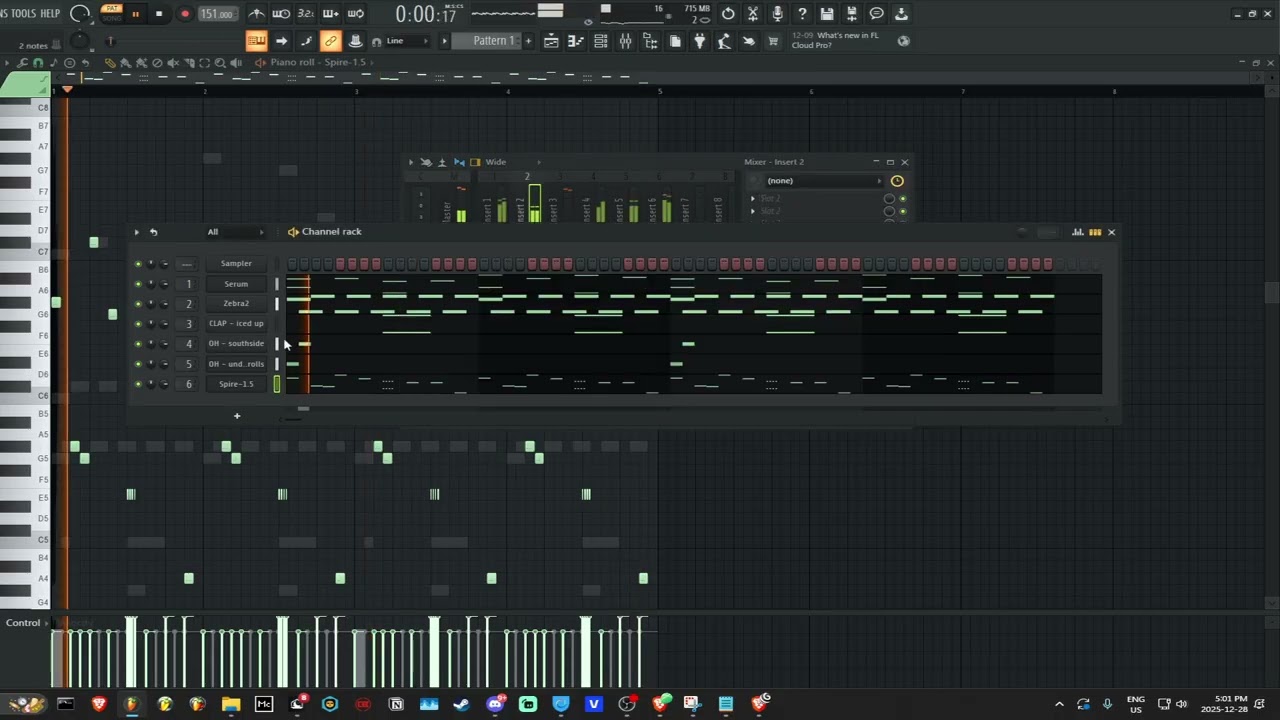Open Brave browser in the taskbar
Viewport: 1280px width, 720px height.
pyautogui.click(x=99, y=704)
